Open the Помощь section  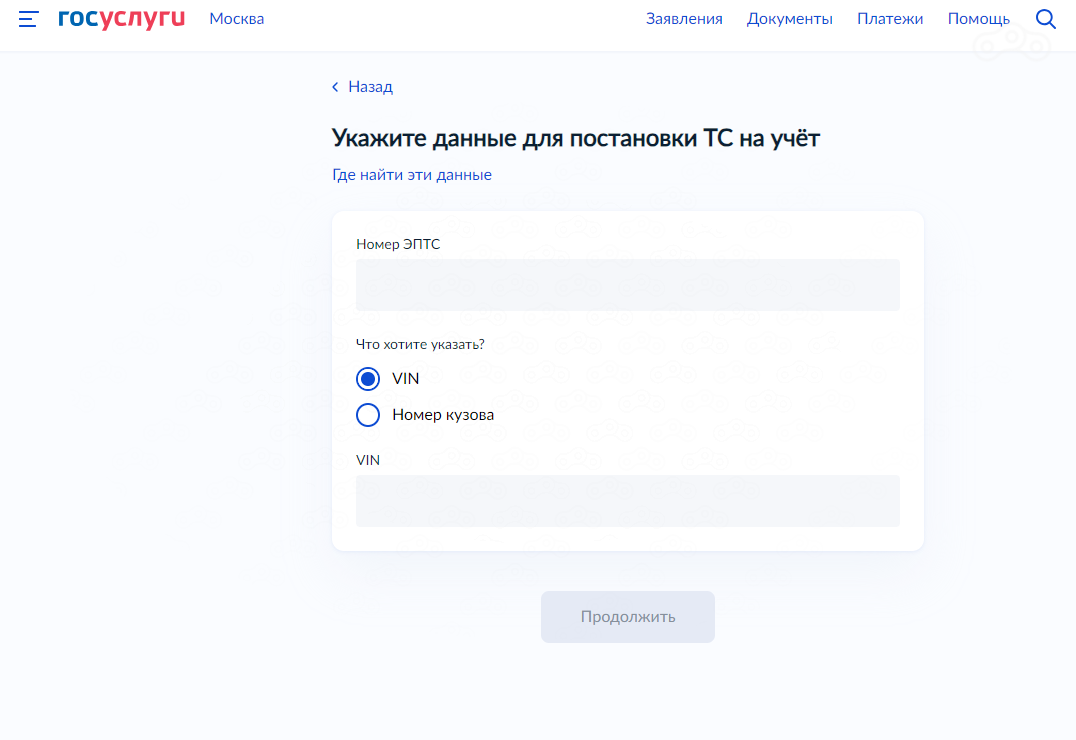[979, 18]
